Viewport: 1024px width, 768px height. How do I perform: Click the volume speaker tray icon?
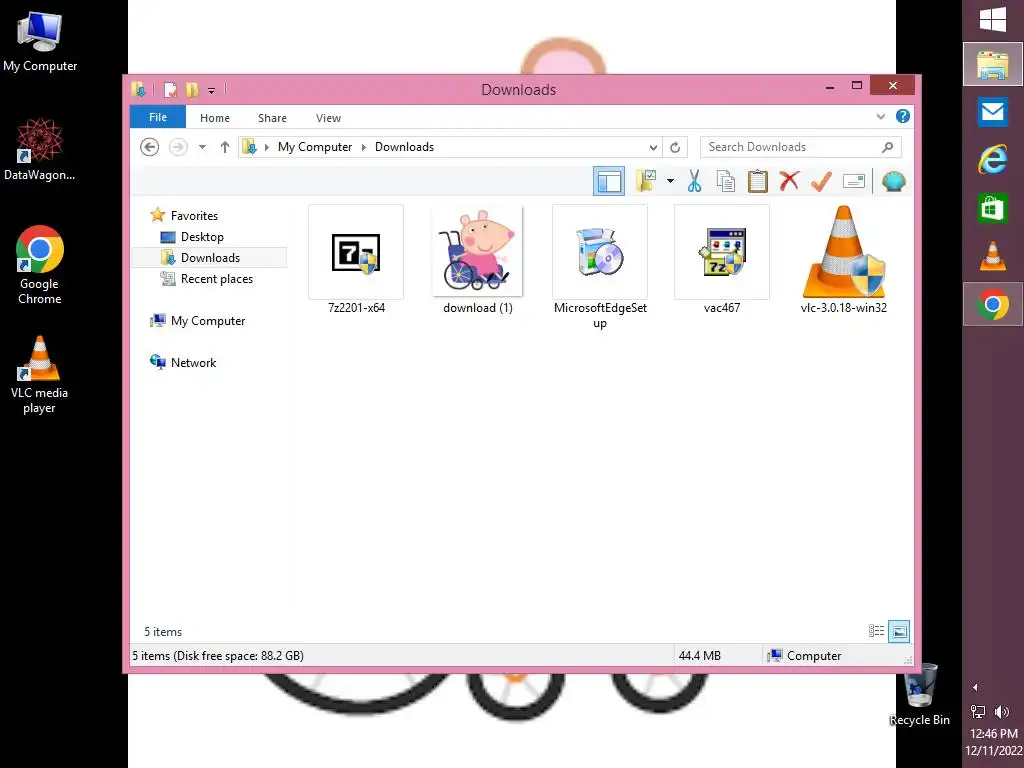[x=1002, y=712]
